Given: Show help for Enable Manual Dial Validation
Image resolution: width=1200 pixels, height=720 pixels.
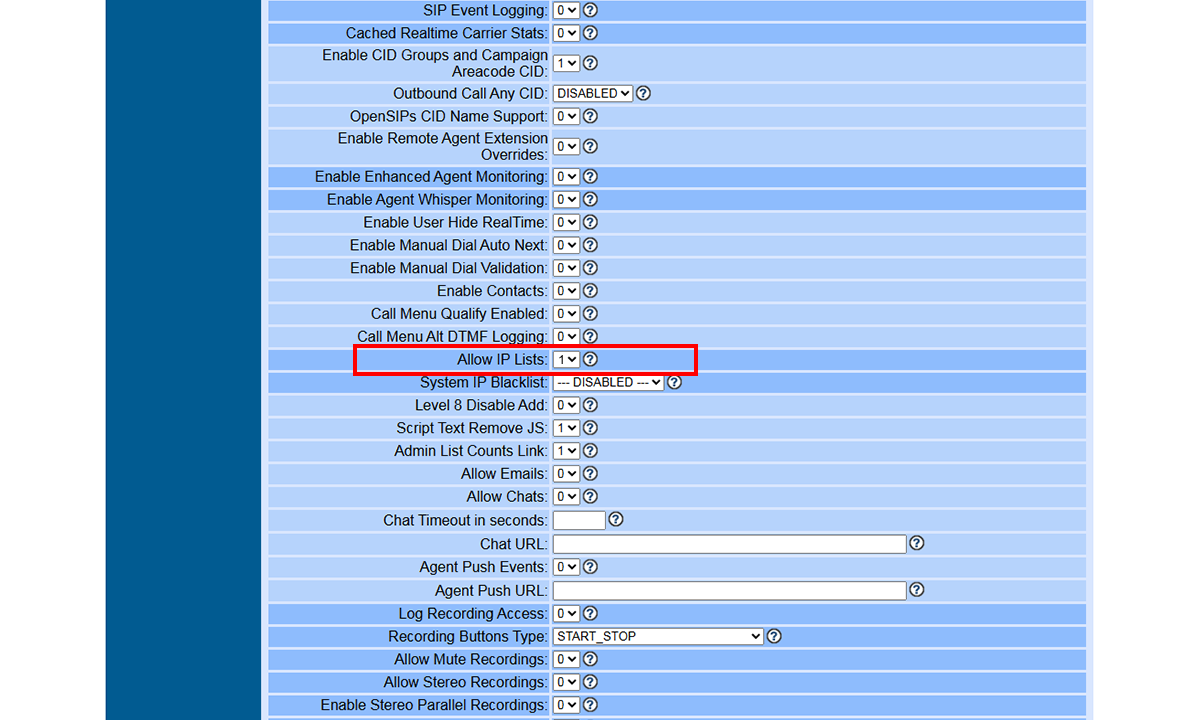Looking at the screenshot, I should [590, 268].
